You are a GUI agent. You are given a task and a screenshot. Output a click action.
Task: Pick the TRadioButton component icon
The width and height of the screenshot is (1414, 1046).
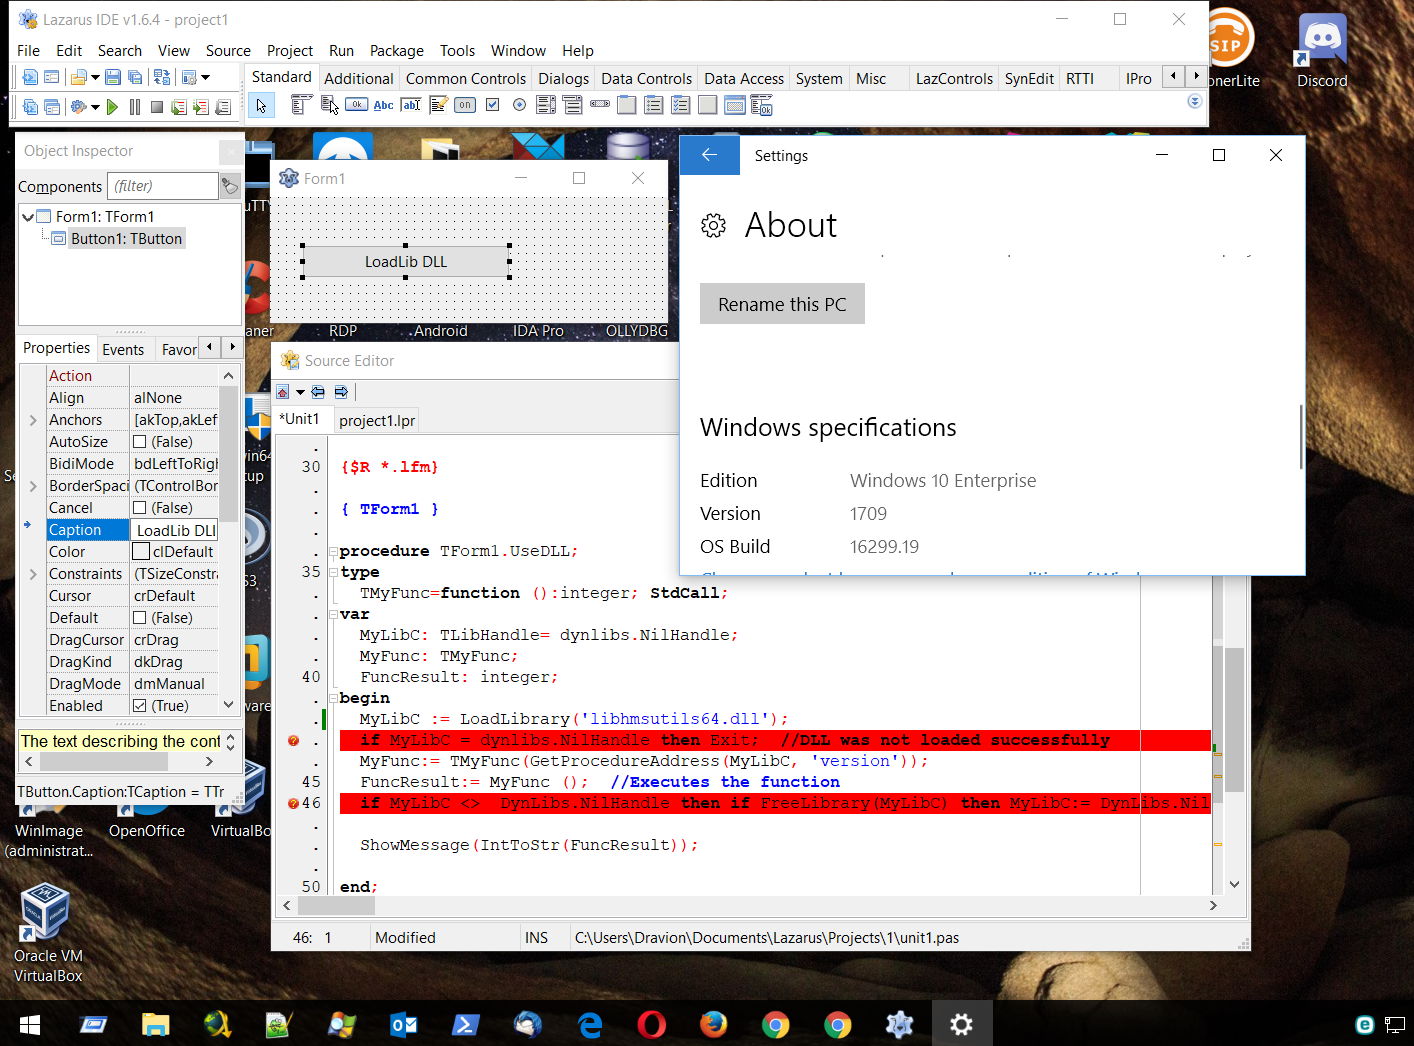coord(519,104)
